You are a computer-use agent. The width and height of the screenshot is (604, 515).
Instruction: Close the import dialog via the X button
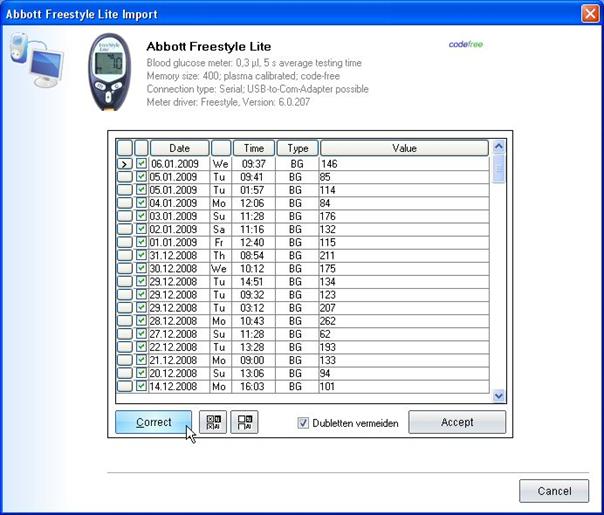coord(588,13)
